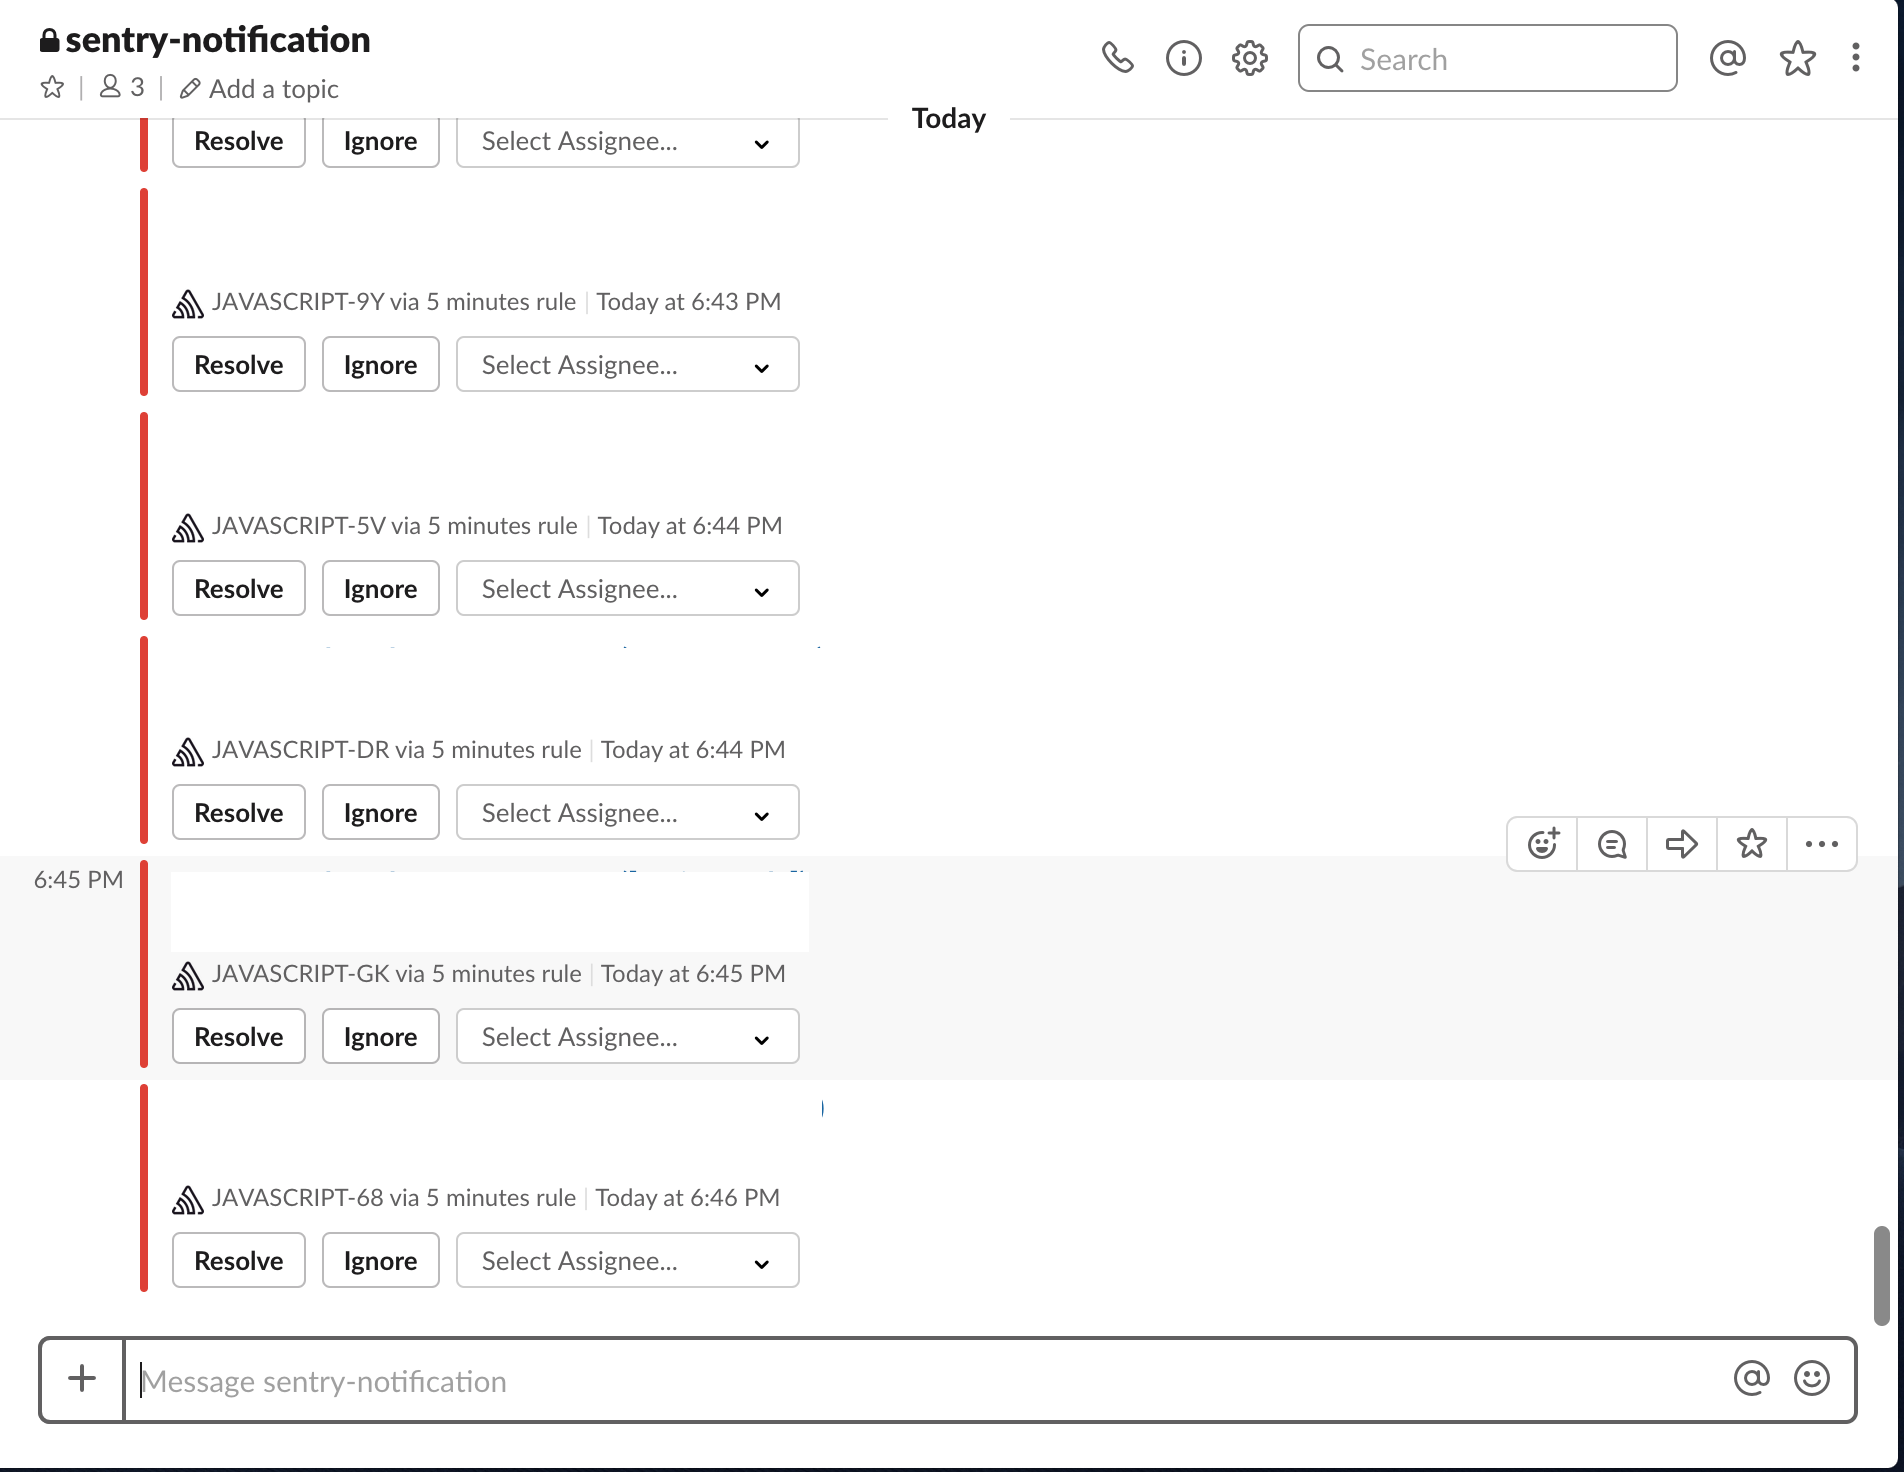This screenshot has width=1904, height=1472.
Task: Resolve the JAVASCRIPT-DR issue
Action: [x=239, y=812]
